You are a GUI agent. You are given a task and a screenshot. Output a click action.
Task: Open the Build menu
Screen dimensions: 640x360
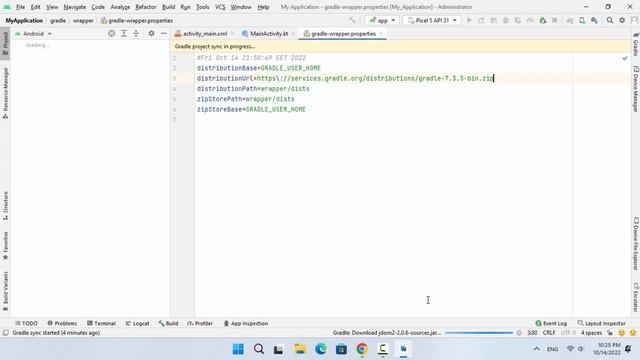[x=168, y=7]
